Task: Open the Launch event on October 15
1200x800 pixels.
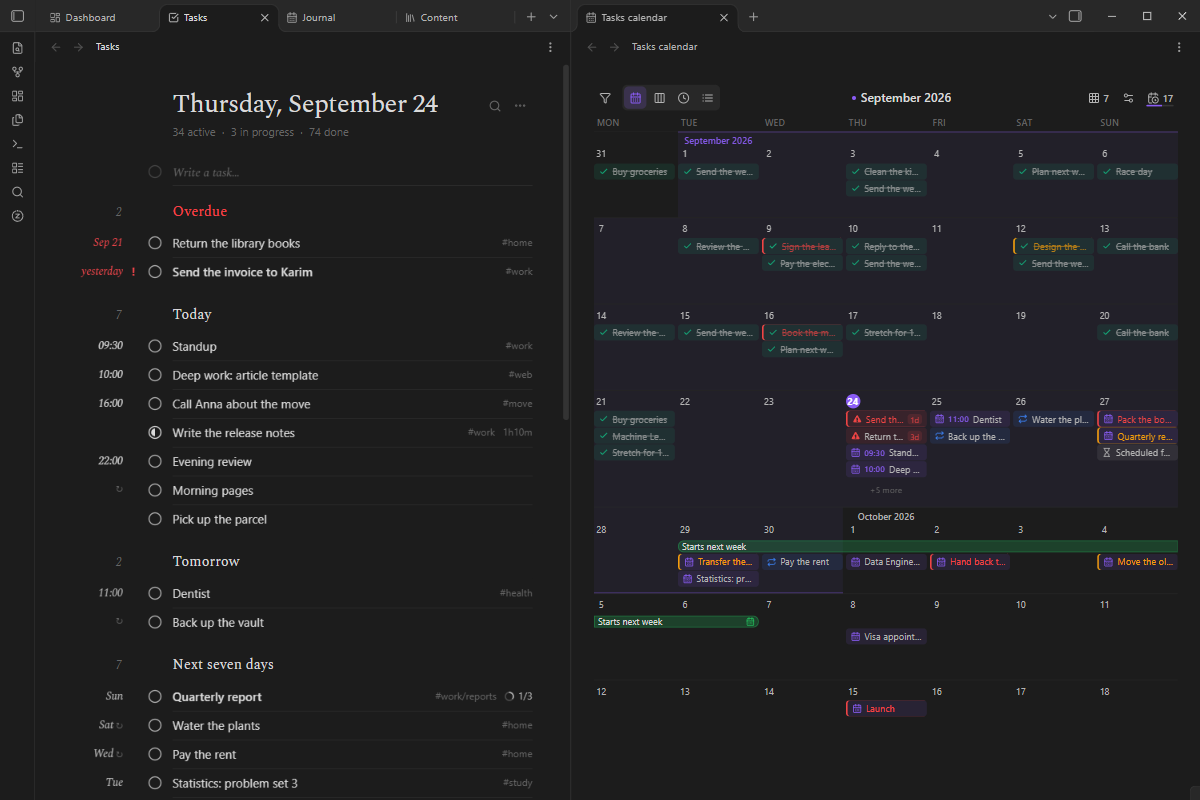Action: click(886, 709)
